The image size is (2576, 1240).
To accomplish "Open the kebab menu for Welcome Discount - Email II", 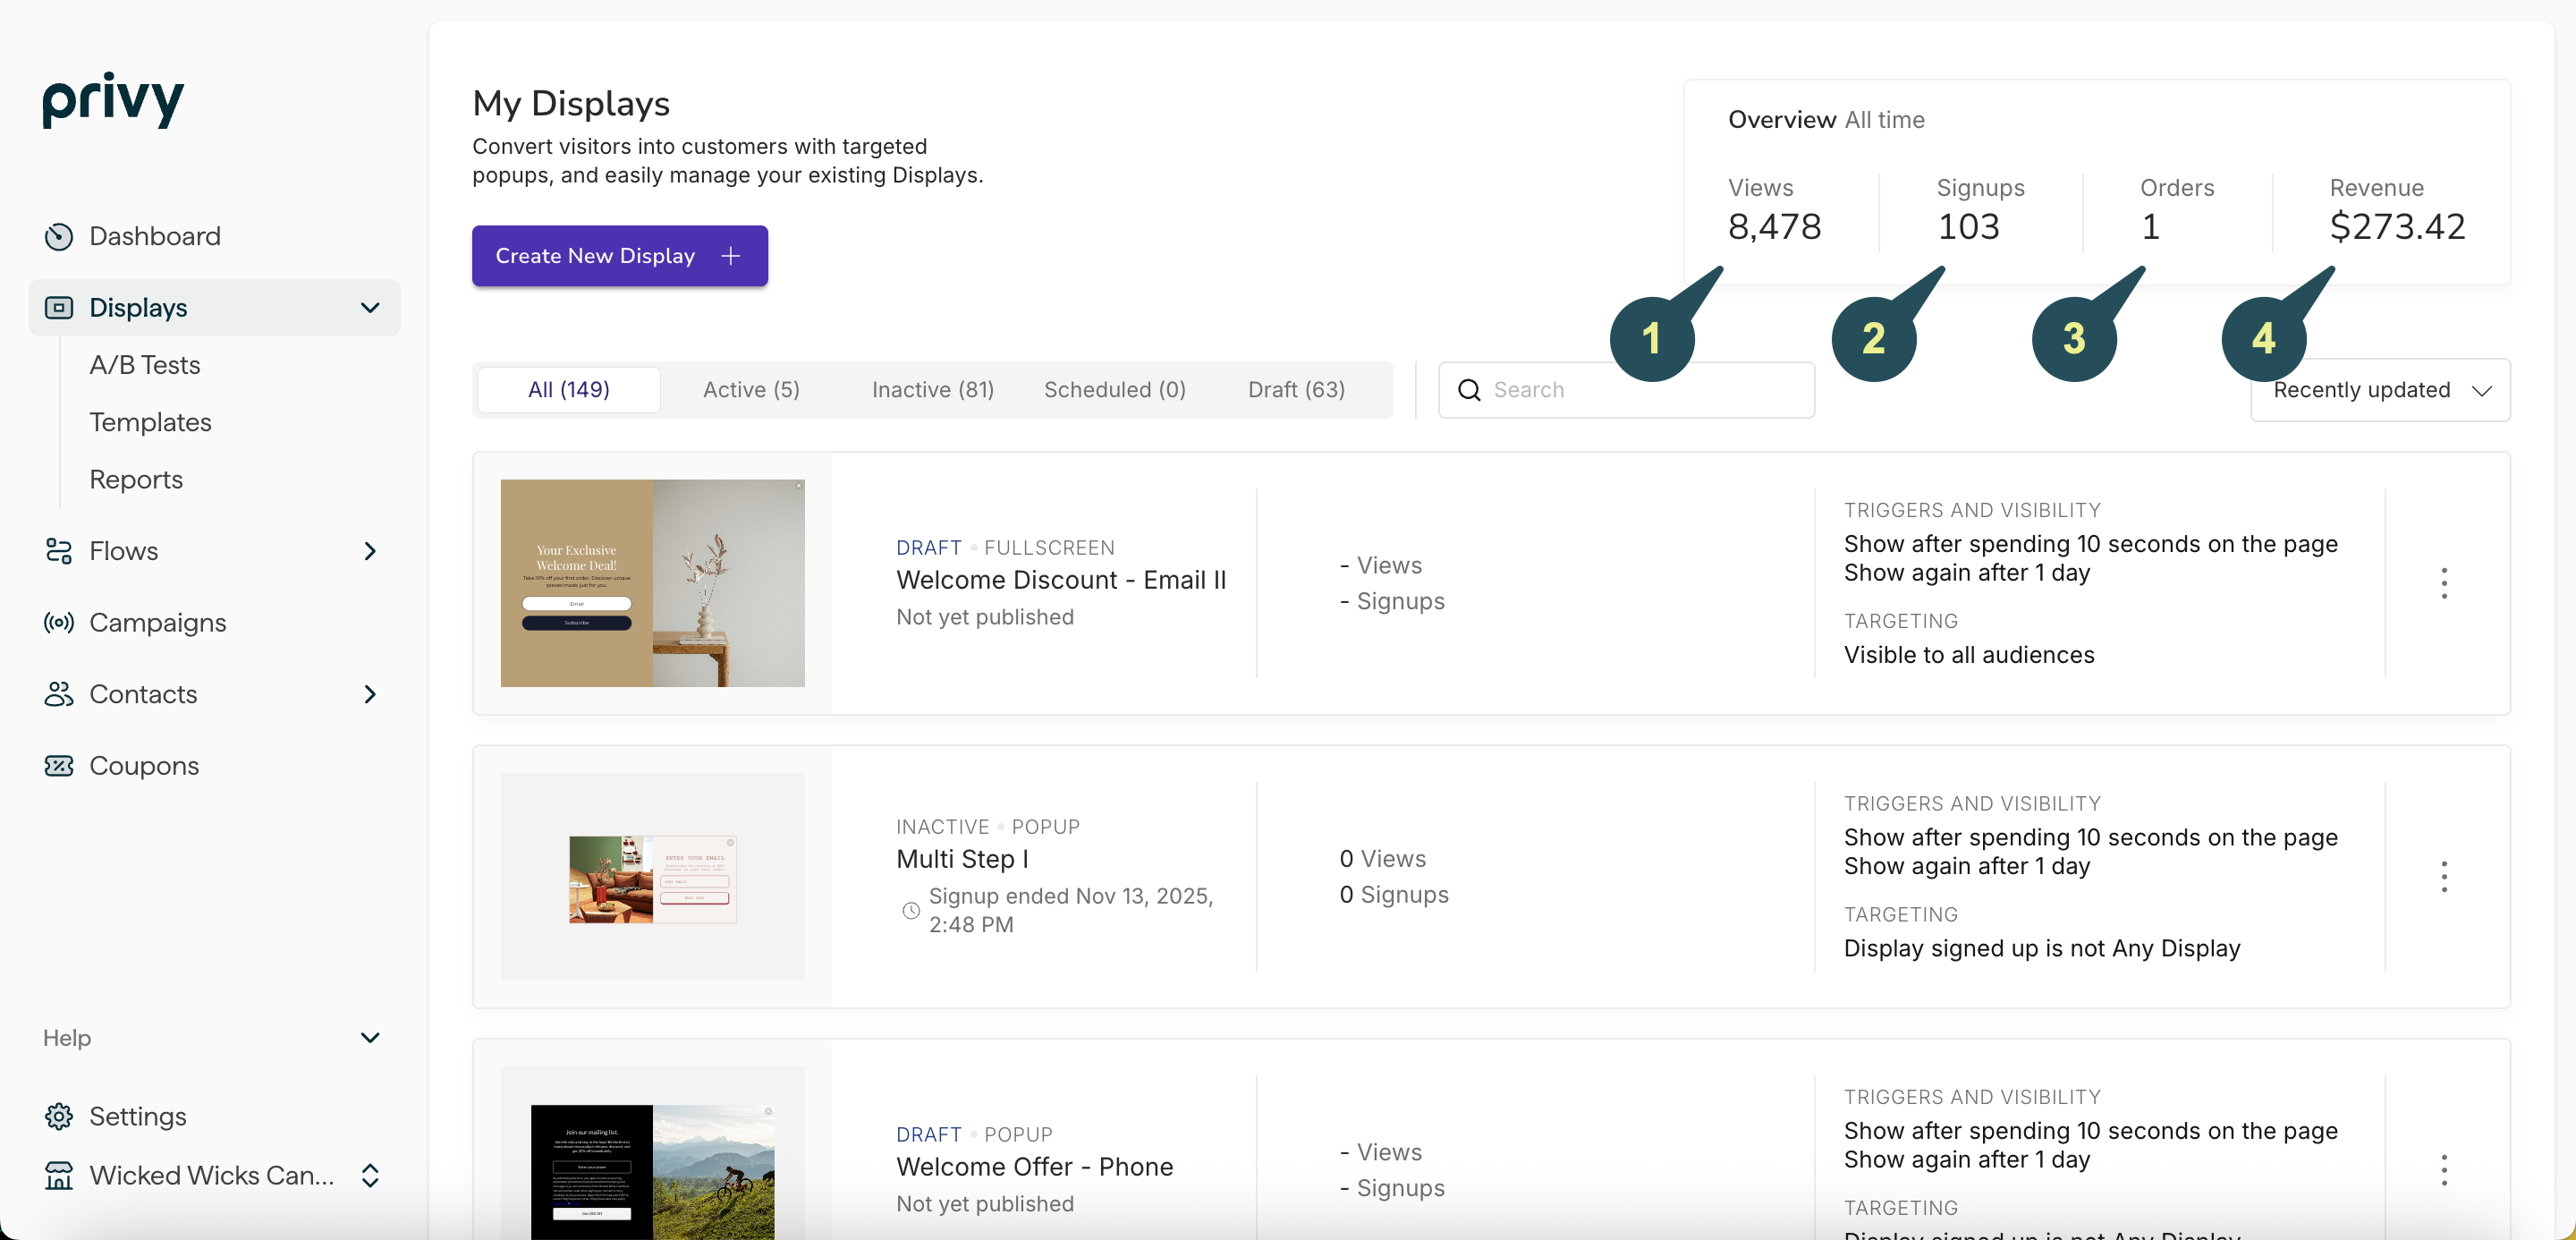I will click(x=2444, y=582).
